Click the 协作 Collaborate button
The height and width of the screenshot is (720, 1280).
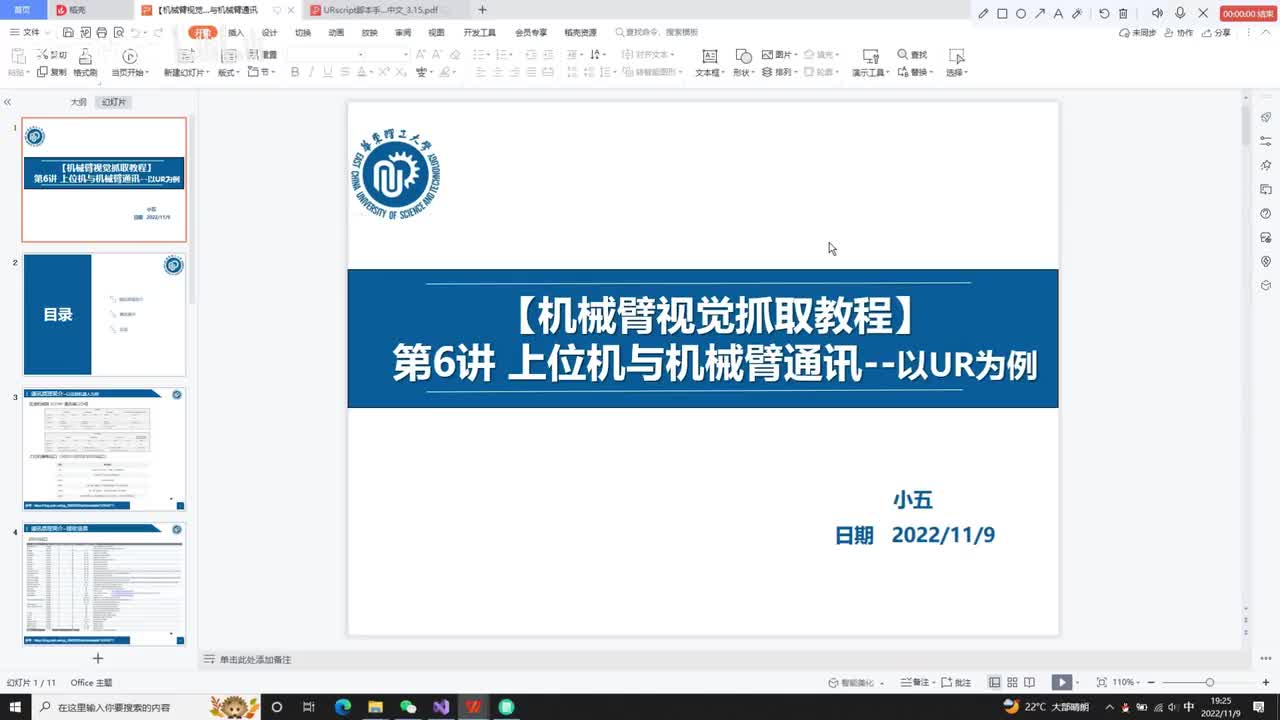click(1179, 33)
